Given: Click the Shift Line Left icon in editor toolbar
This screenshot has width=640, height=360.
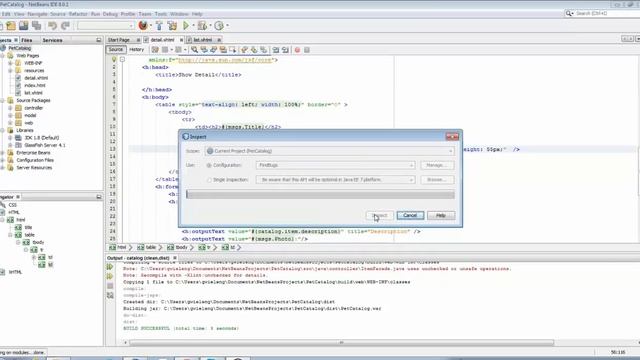Looking at the screenshot, I should pyautogui.click(x=276, y=50).
